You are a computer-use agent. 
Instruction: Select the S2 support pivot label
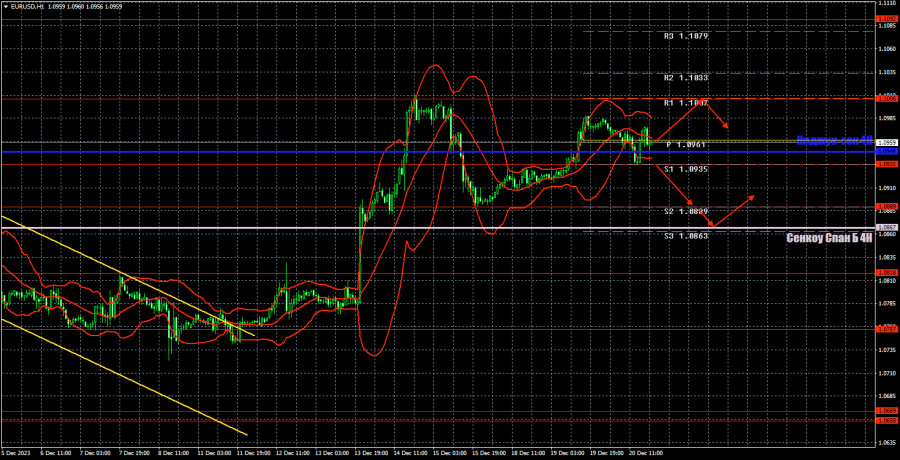686,212
